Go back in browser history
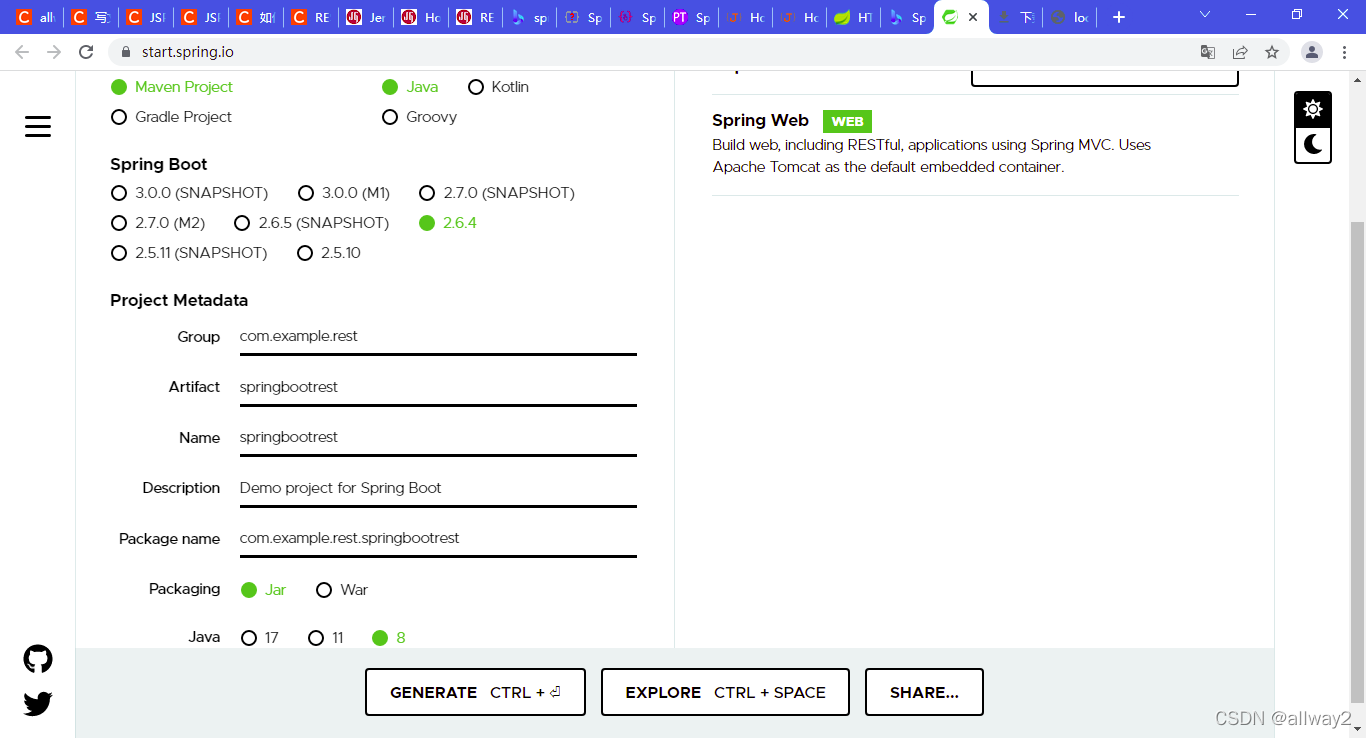The height and width of the screenshot is (738, 1366). pyautogui.click(x=22, y=52)
